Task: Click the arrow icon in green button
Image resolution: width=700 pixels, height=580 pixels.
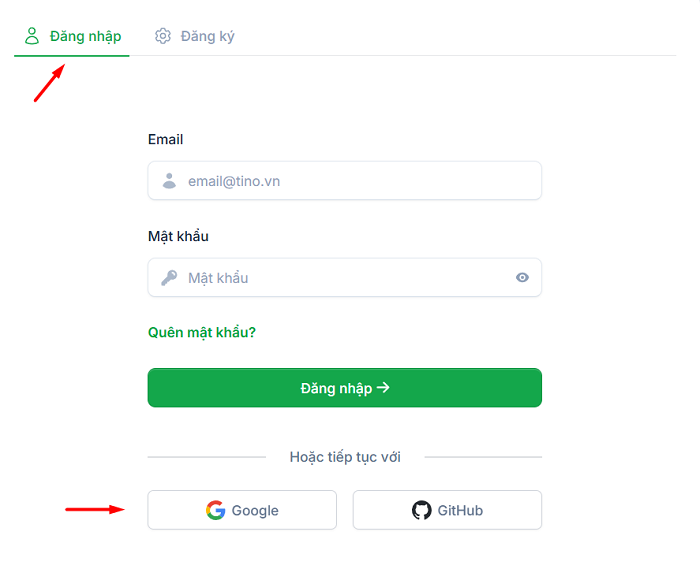Action: coord(383,388)
